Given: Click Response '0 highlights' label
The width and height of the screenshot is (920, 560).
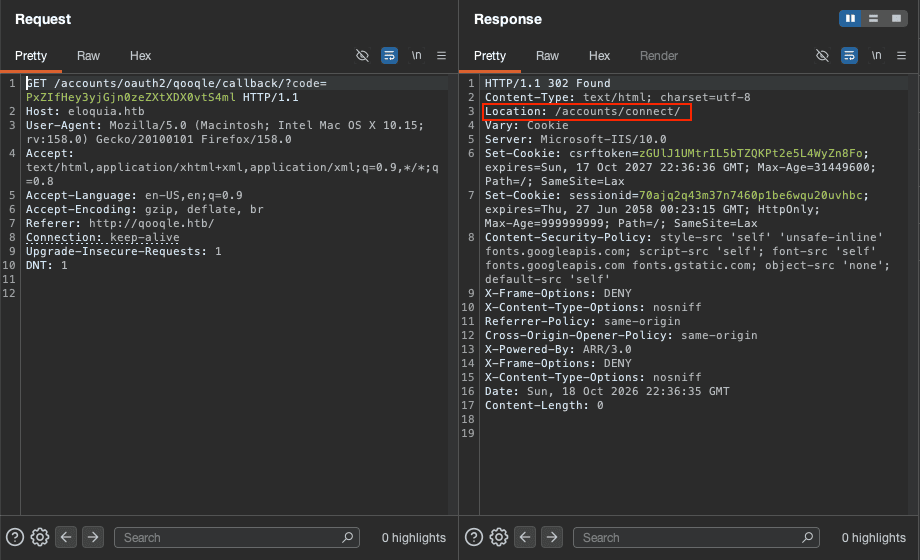Looking at the screenshot, I should click(x=874, y=538).
